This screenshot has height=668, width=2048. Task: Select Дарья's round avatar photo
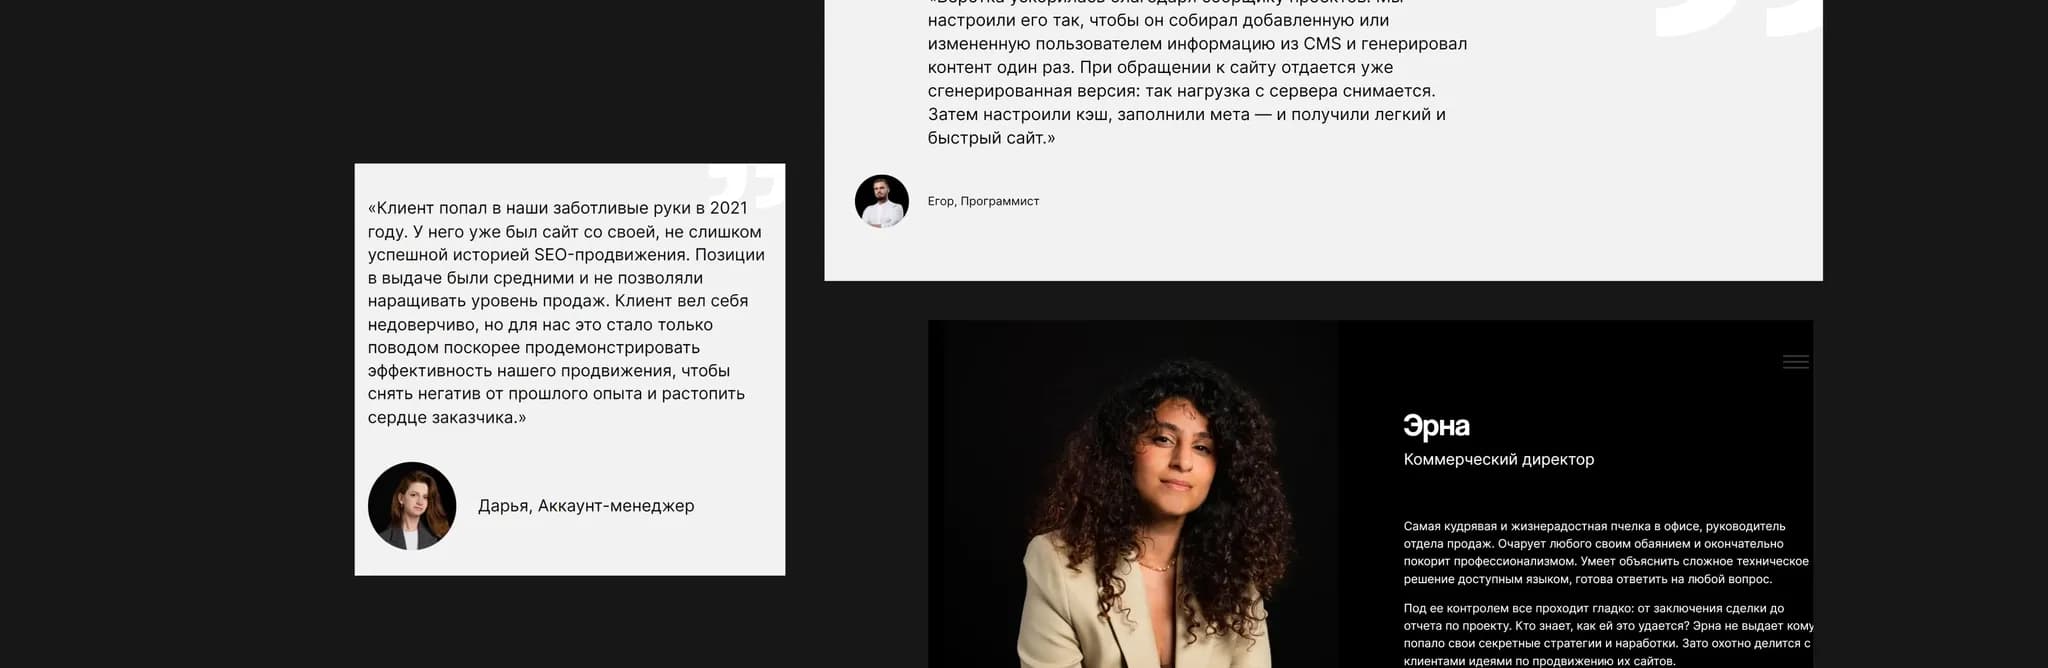point(412,506)
